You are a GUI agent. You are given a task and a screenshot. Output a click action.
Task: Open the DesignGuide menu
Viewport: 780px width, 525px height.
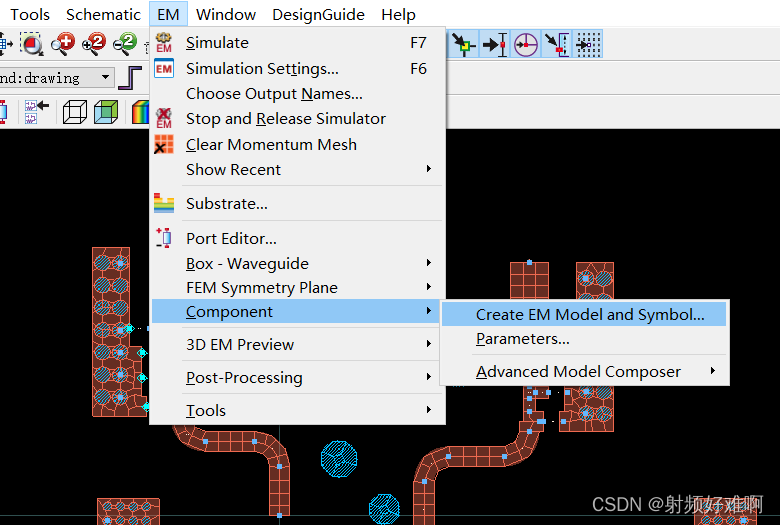(x=318, y=14)
